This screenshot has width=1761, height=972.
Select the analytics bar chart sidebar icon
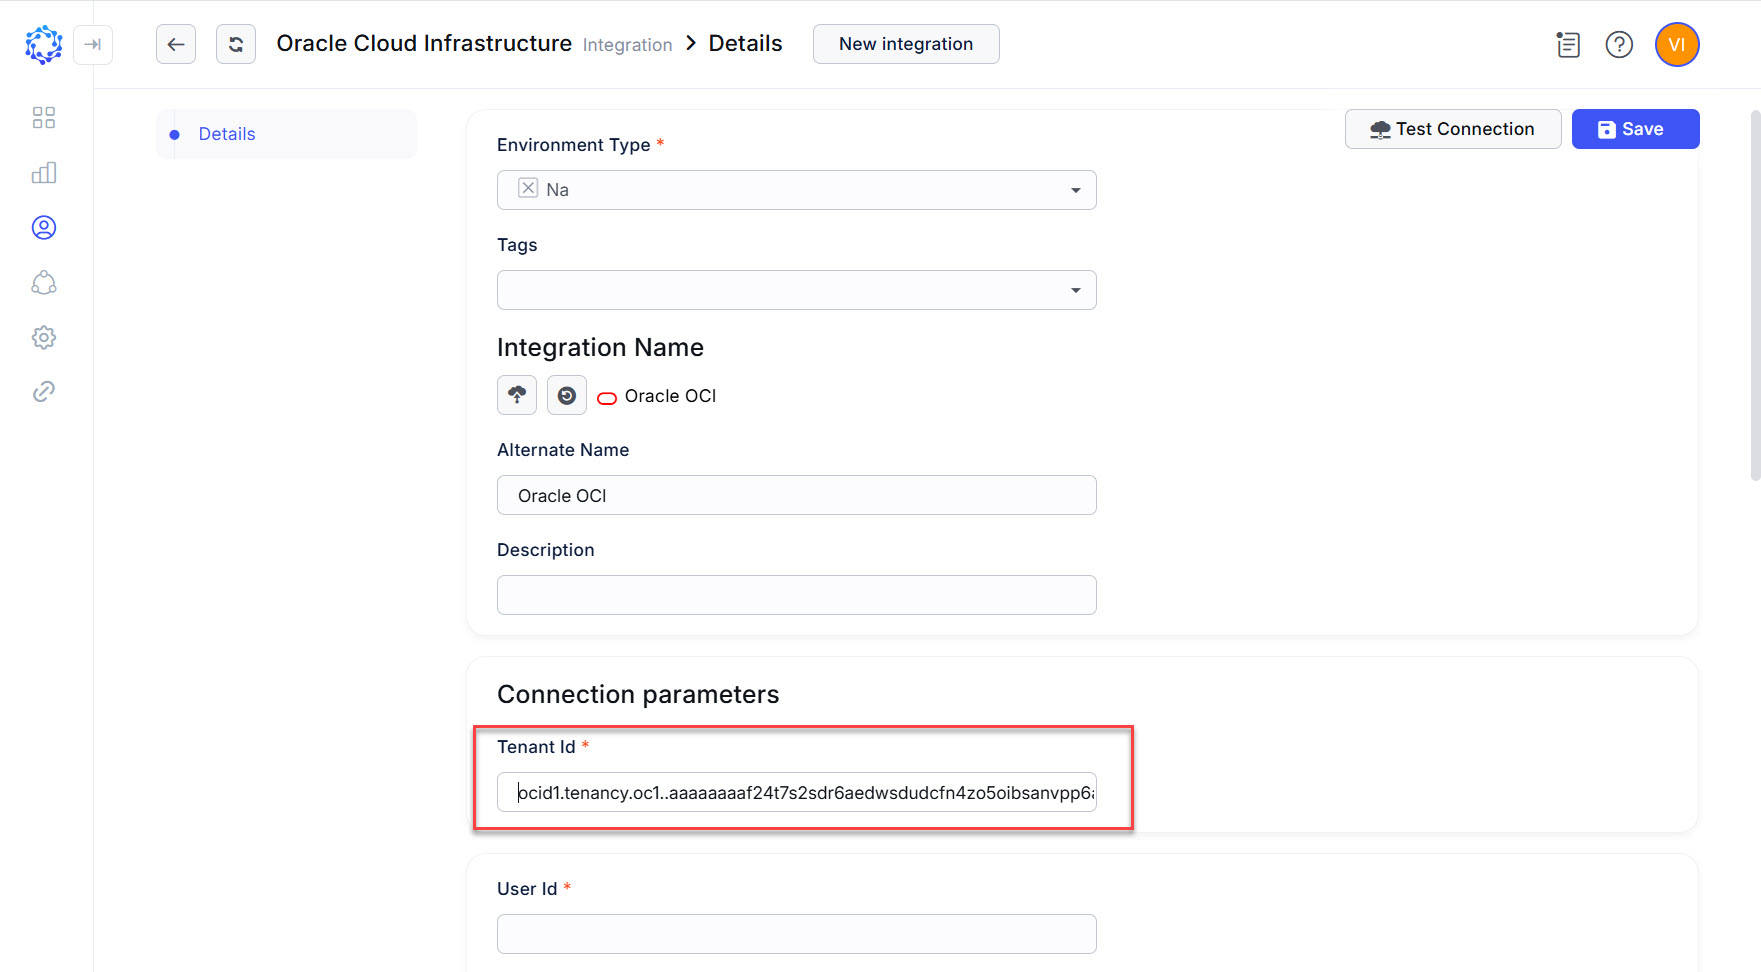point(44,172)
